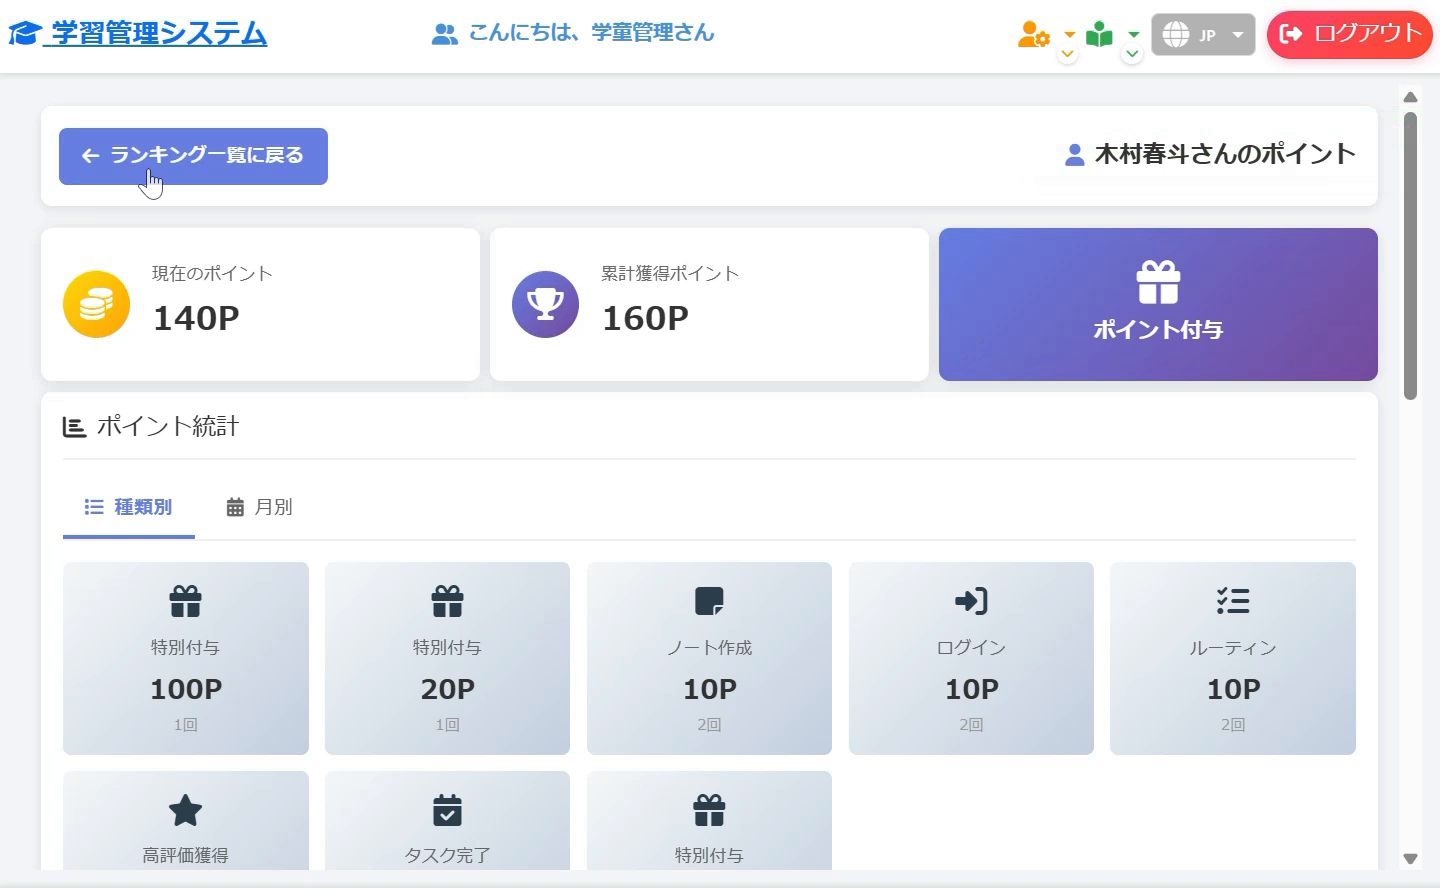Image resolution: width=1440 pixels, height=896 pixels.
Task: Click the calendar-check icon on タスク完了 card
Action: click(447, 810)
